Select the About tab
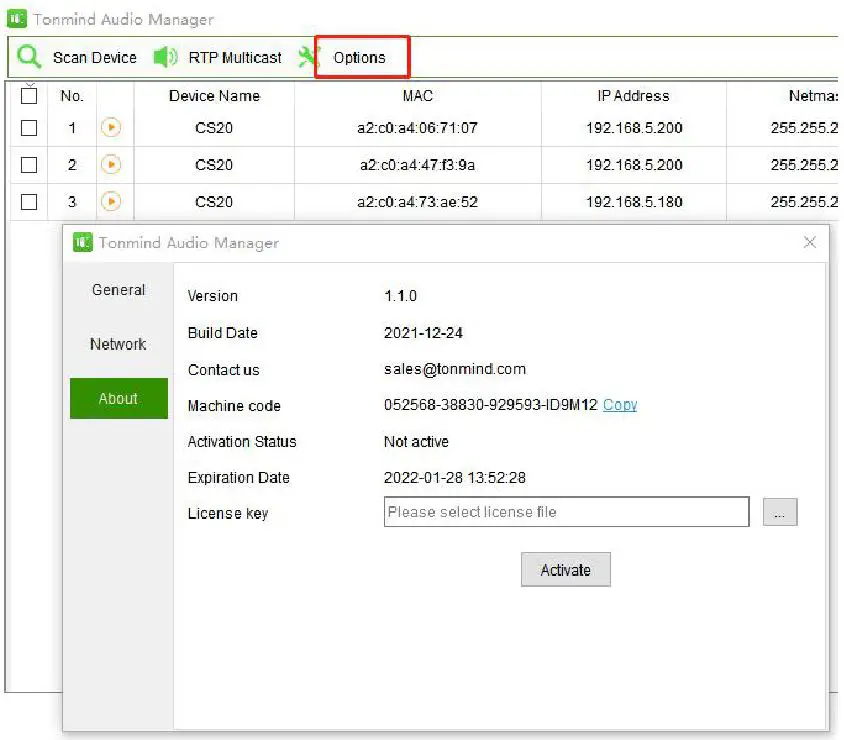This screenshot has width=844, height=740. point(118,398)
